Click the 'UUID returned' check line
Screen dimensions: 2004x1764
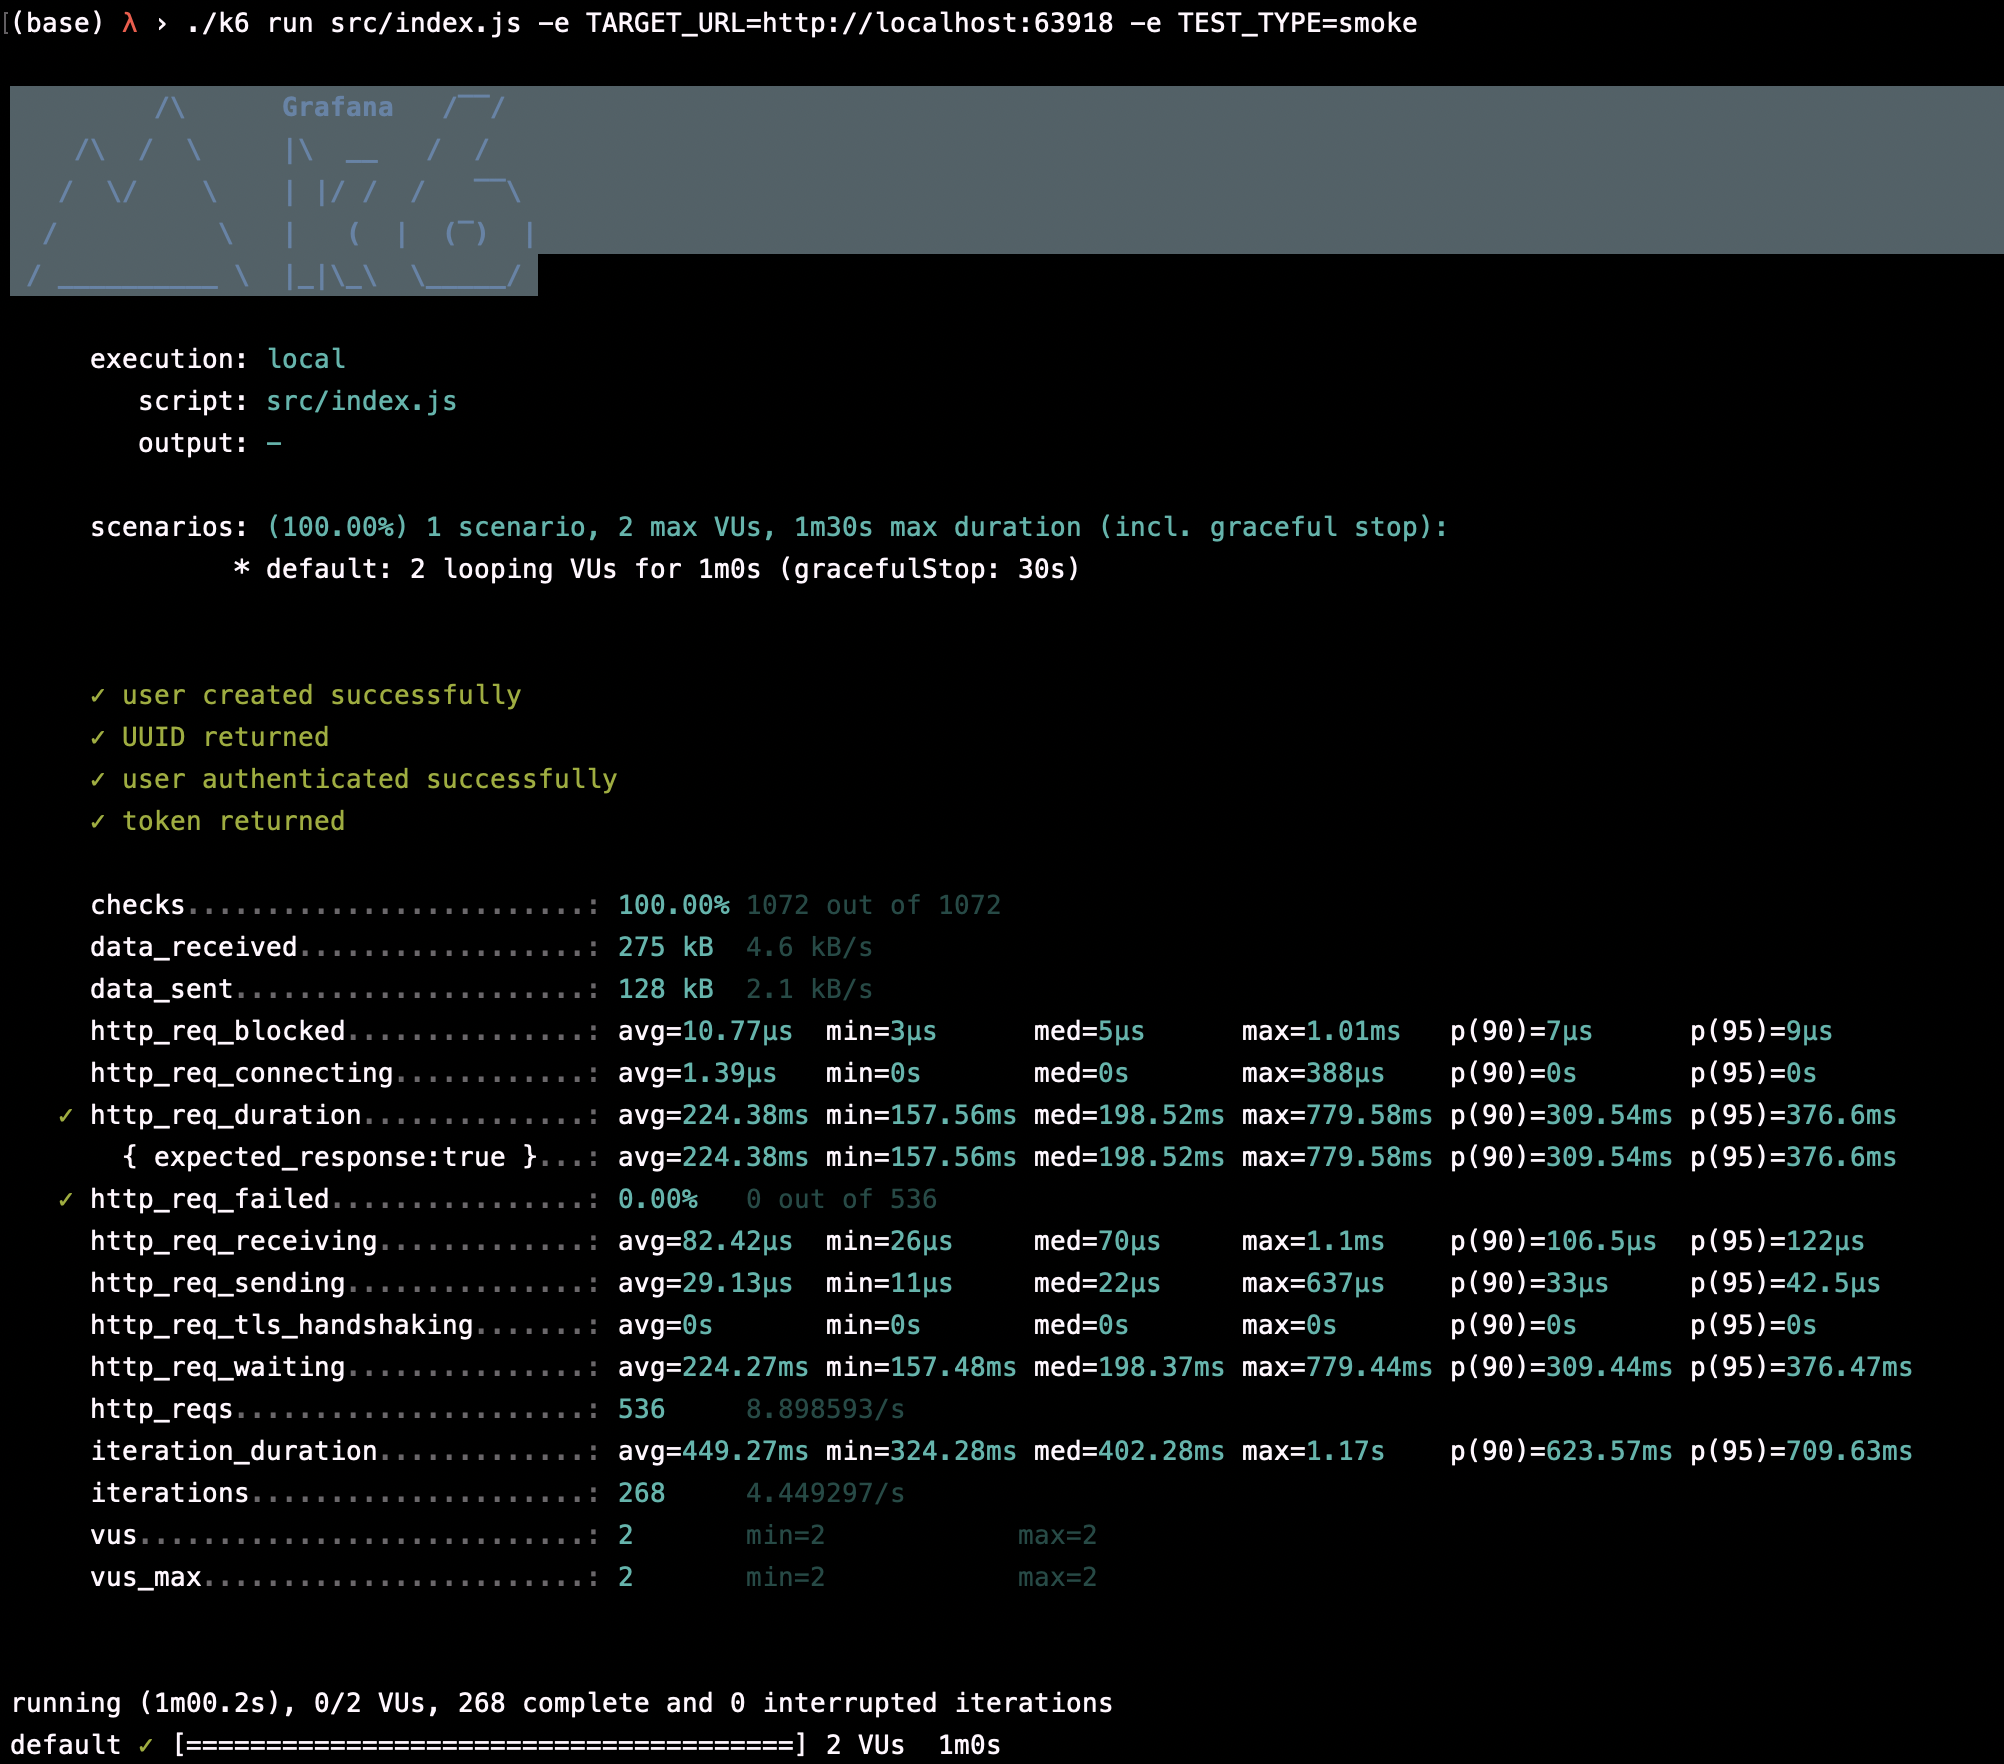point(210,737)
